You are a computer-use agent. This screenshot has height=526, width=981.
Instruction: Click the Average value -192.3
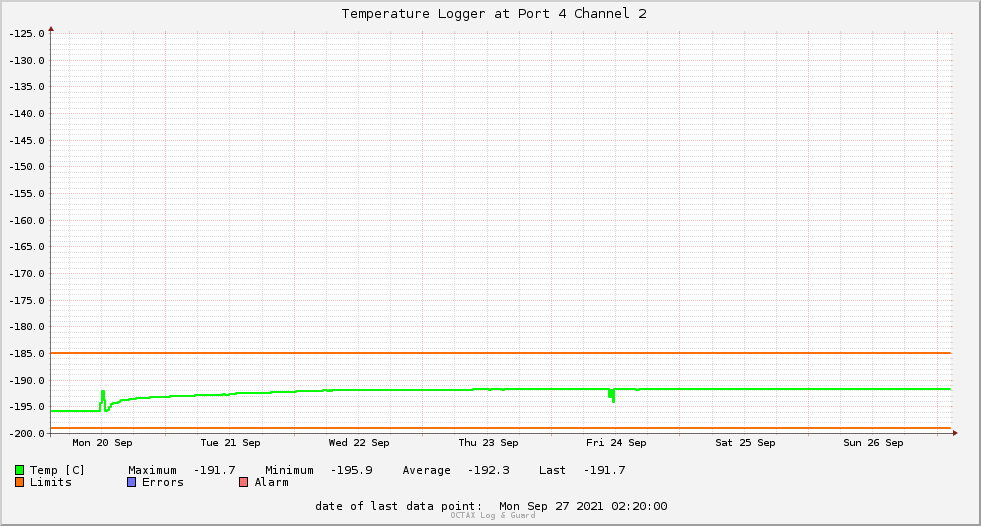click(489, 470)
